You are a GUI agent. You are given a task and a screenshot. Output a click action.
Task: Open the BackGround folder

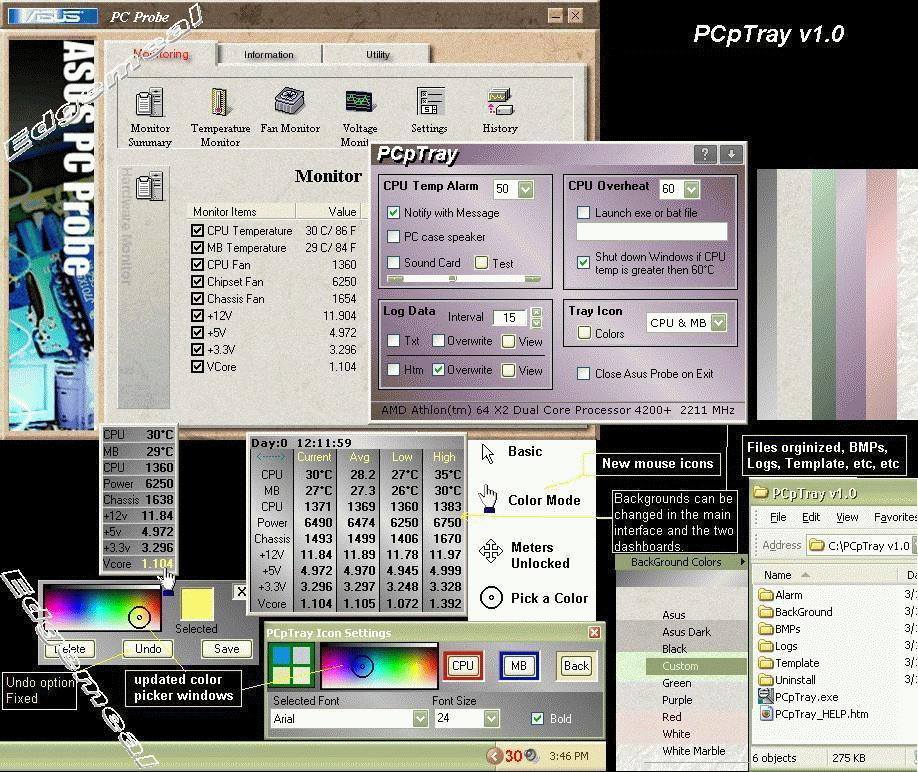(x=795, y=612)
